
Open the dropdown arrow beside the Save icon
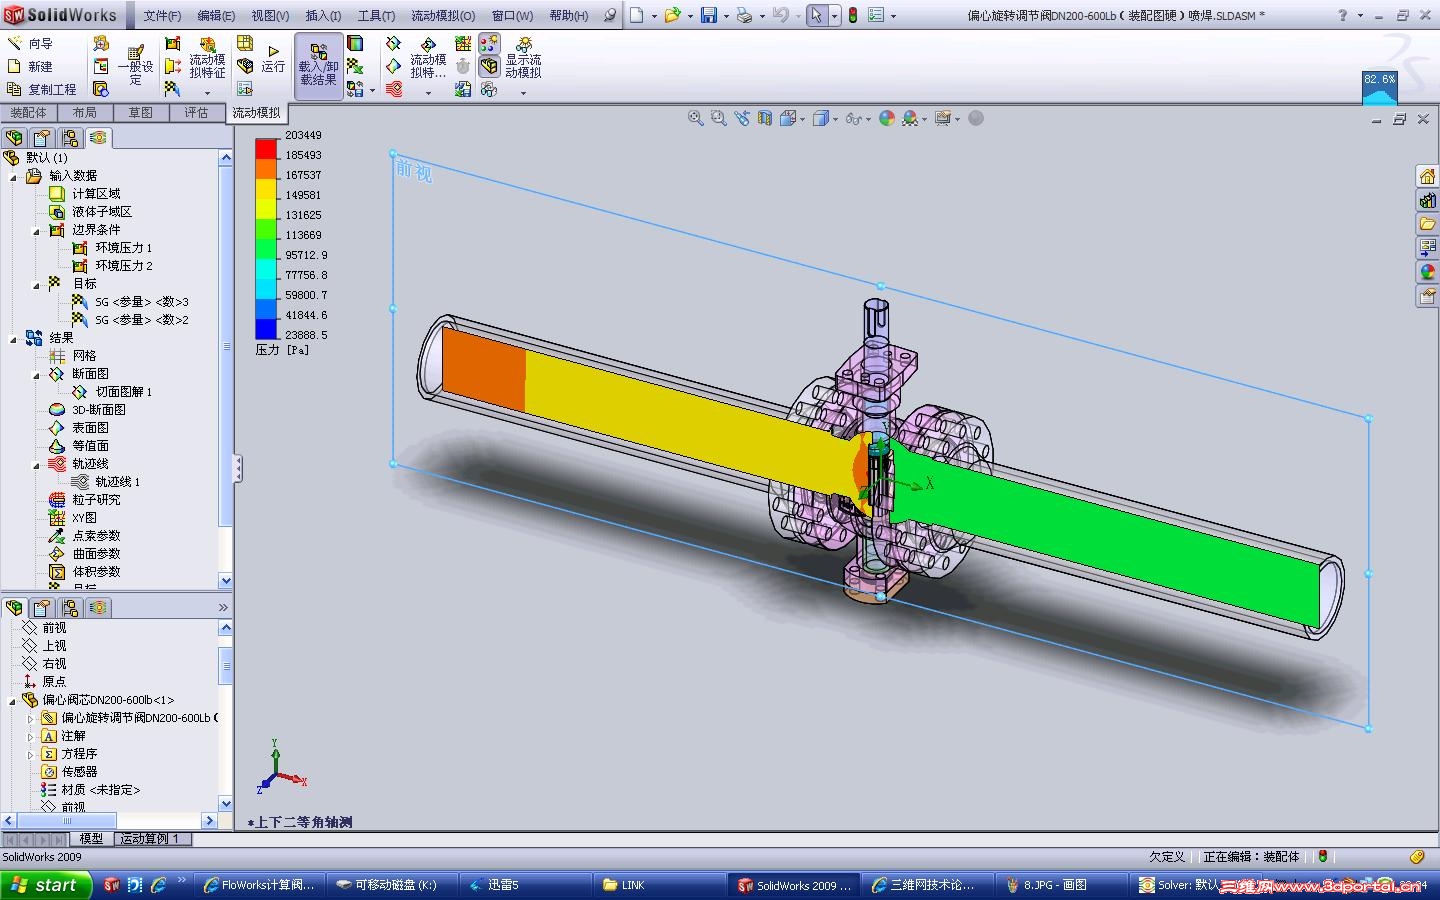click(x=725, y=16)
